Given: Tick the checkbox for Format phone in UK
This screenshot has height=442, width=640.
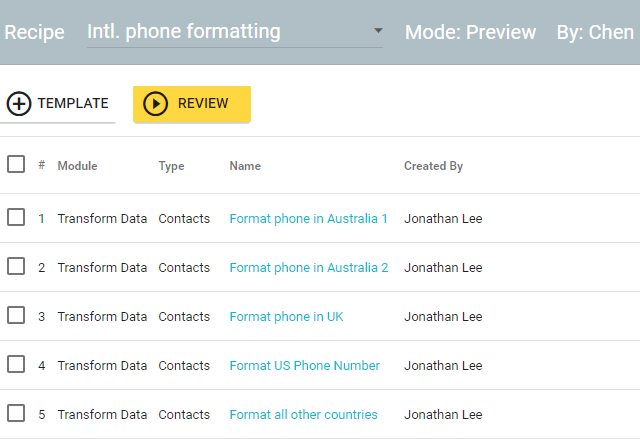Looking at the screenshot, I should pyautogui.click(x=16, y=315).
